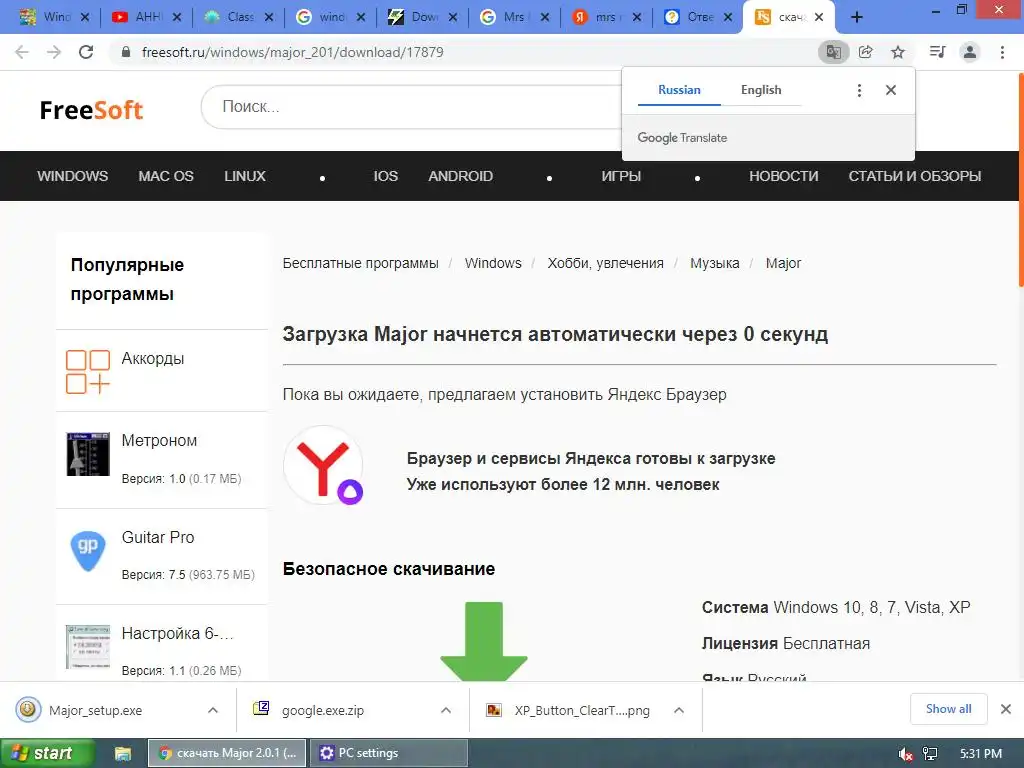
Task: Close the Google Translate popup
Action: tap(891, 90)
